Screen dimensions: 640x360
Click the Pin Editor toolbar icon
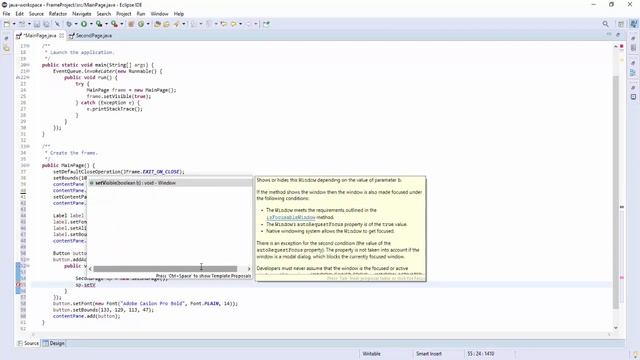pos(266,24)
